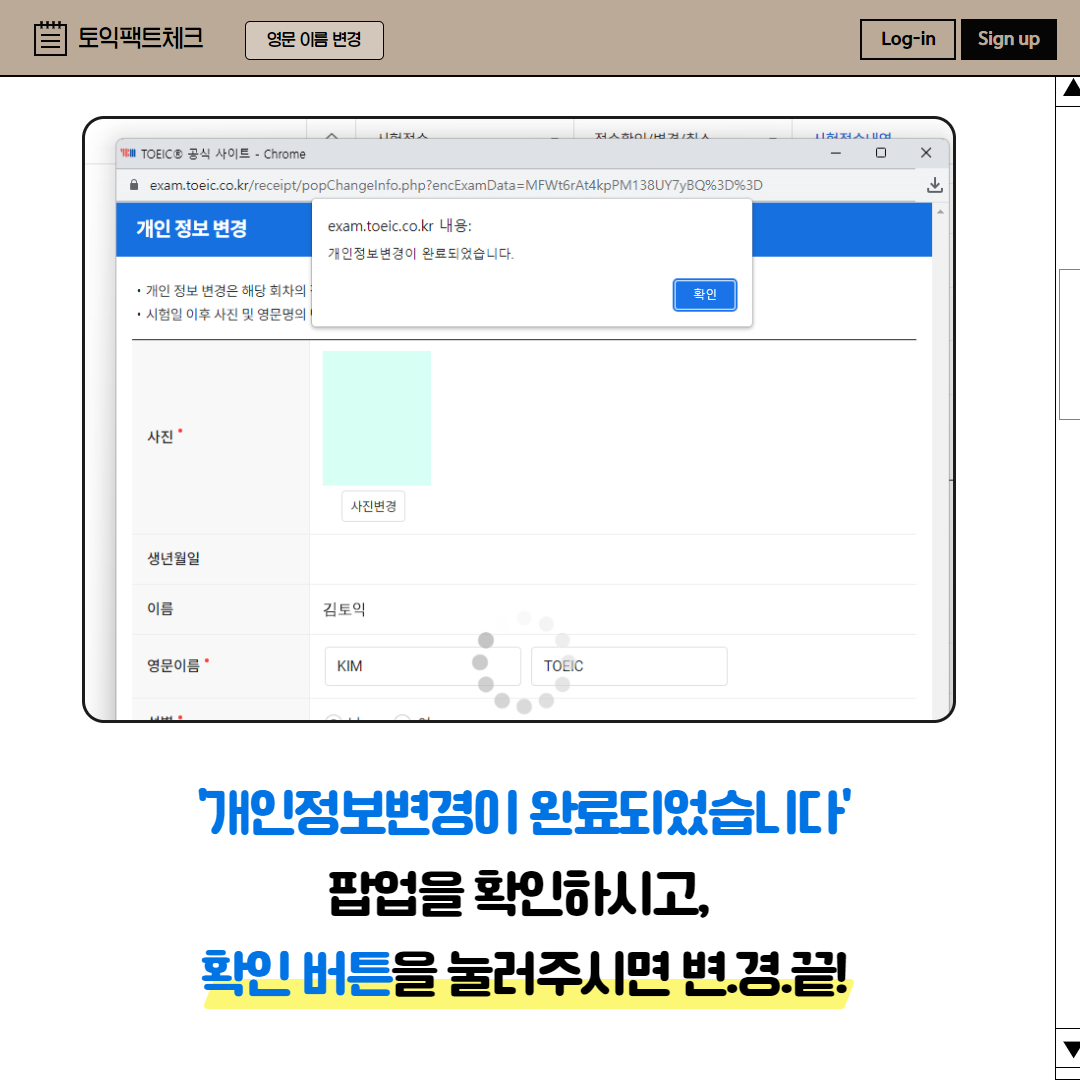Viewport: 1080px width, 1080px height.
Task: Click the 개인 정보 변경 header text
Action: coord(191,229)
